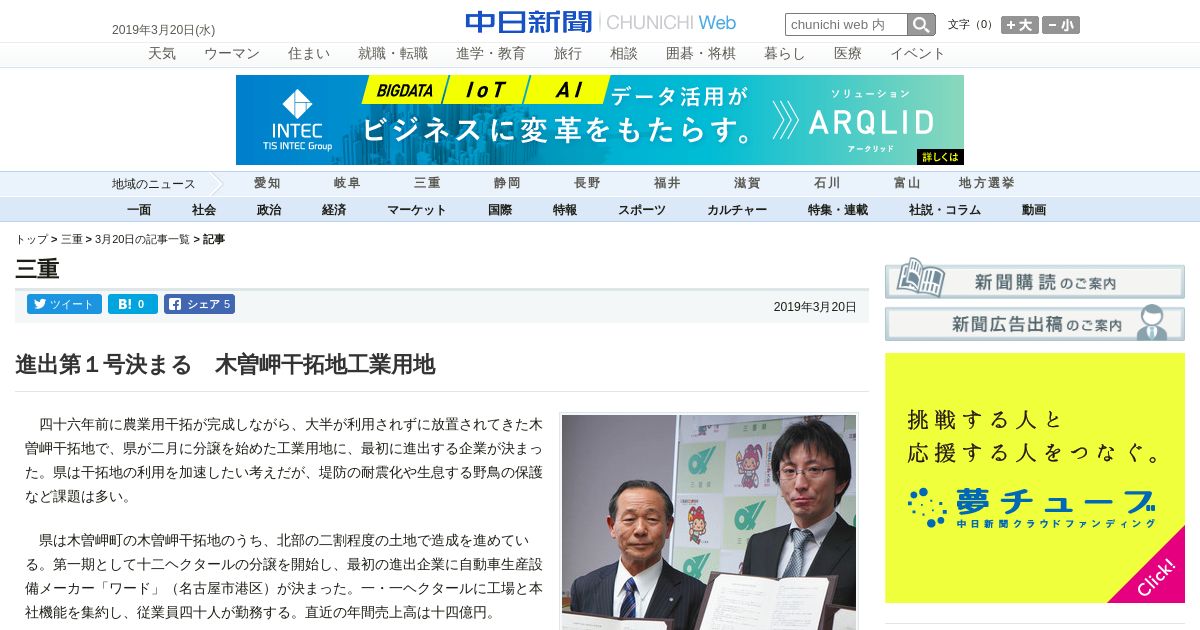Open イベント section
Image resolution: width=1200 pixels, height=630 pixels.
click(x=918, y=54)
